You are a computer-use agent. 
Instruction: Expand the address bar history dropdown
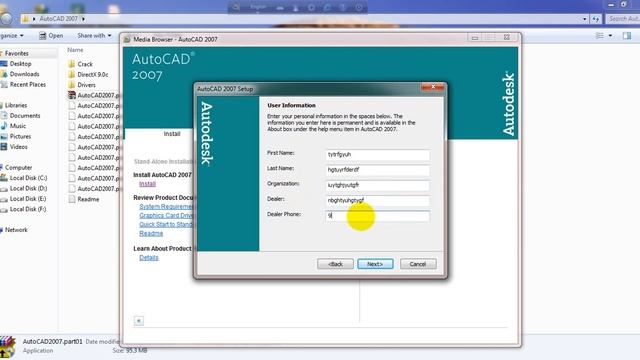tap(584, 19)
